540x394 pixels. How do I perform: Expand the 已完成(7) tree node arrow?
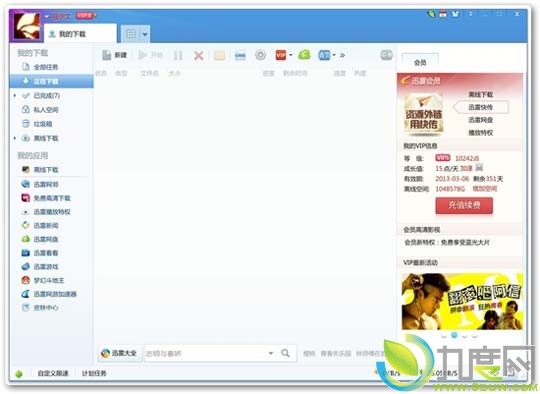point(15,95)
